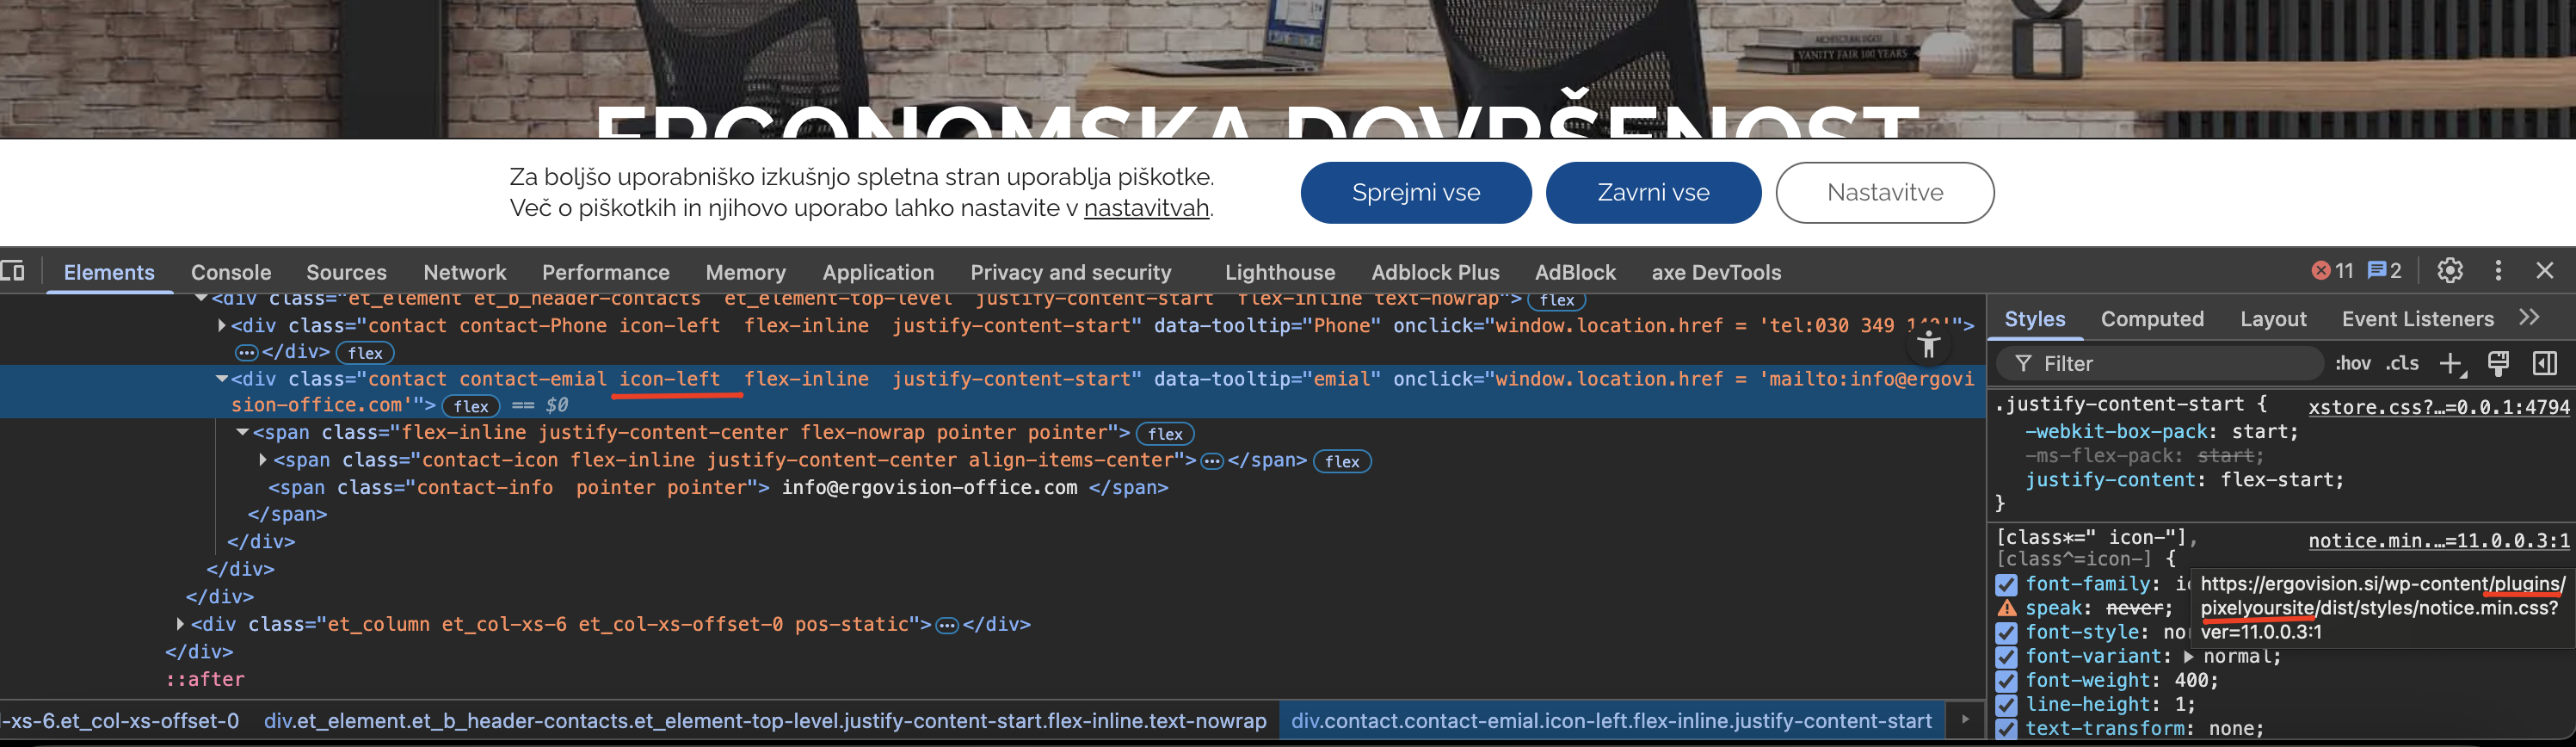Image resolution: width=2576 pixels, height=747 pixels.
Task: Click flex badge on contact-emial div
Action: (x=471, y=406)
